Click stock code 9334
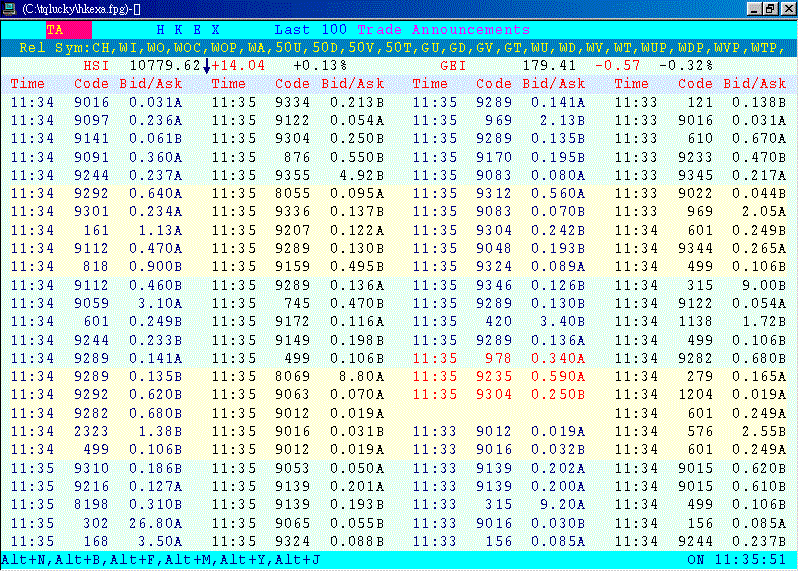 (293, 102)
